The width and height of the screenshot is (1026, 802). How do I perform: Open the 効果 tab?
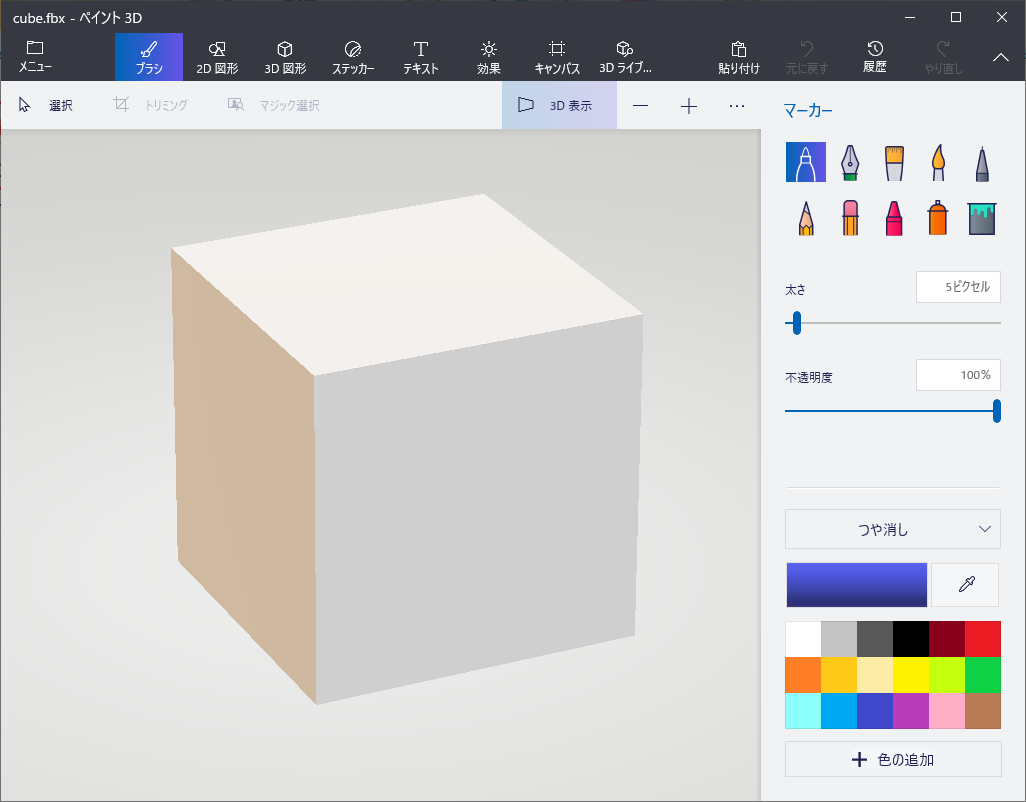coord(489,57)
